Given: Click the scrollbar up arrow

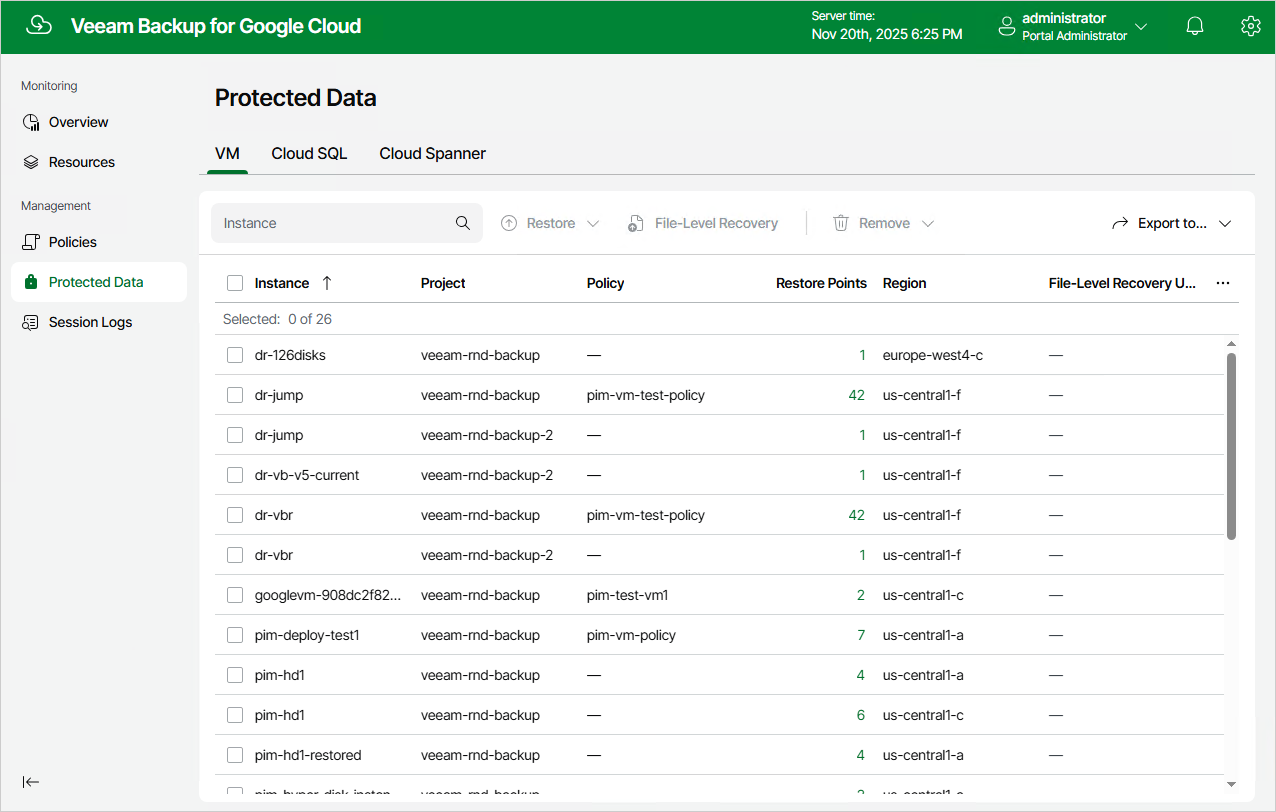Looking at the screenshot, I should pos(1231,344).
